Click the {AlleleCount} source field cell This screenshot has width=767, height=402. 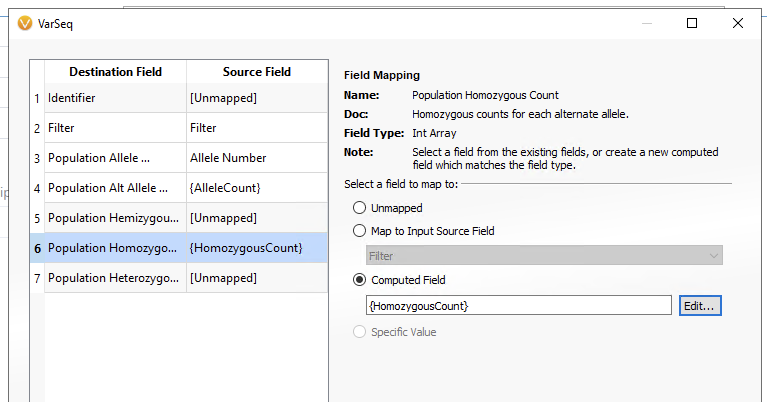click(x=257, y=188)
